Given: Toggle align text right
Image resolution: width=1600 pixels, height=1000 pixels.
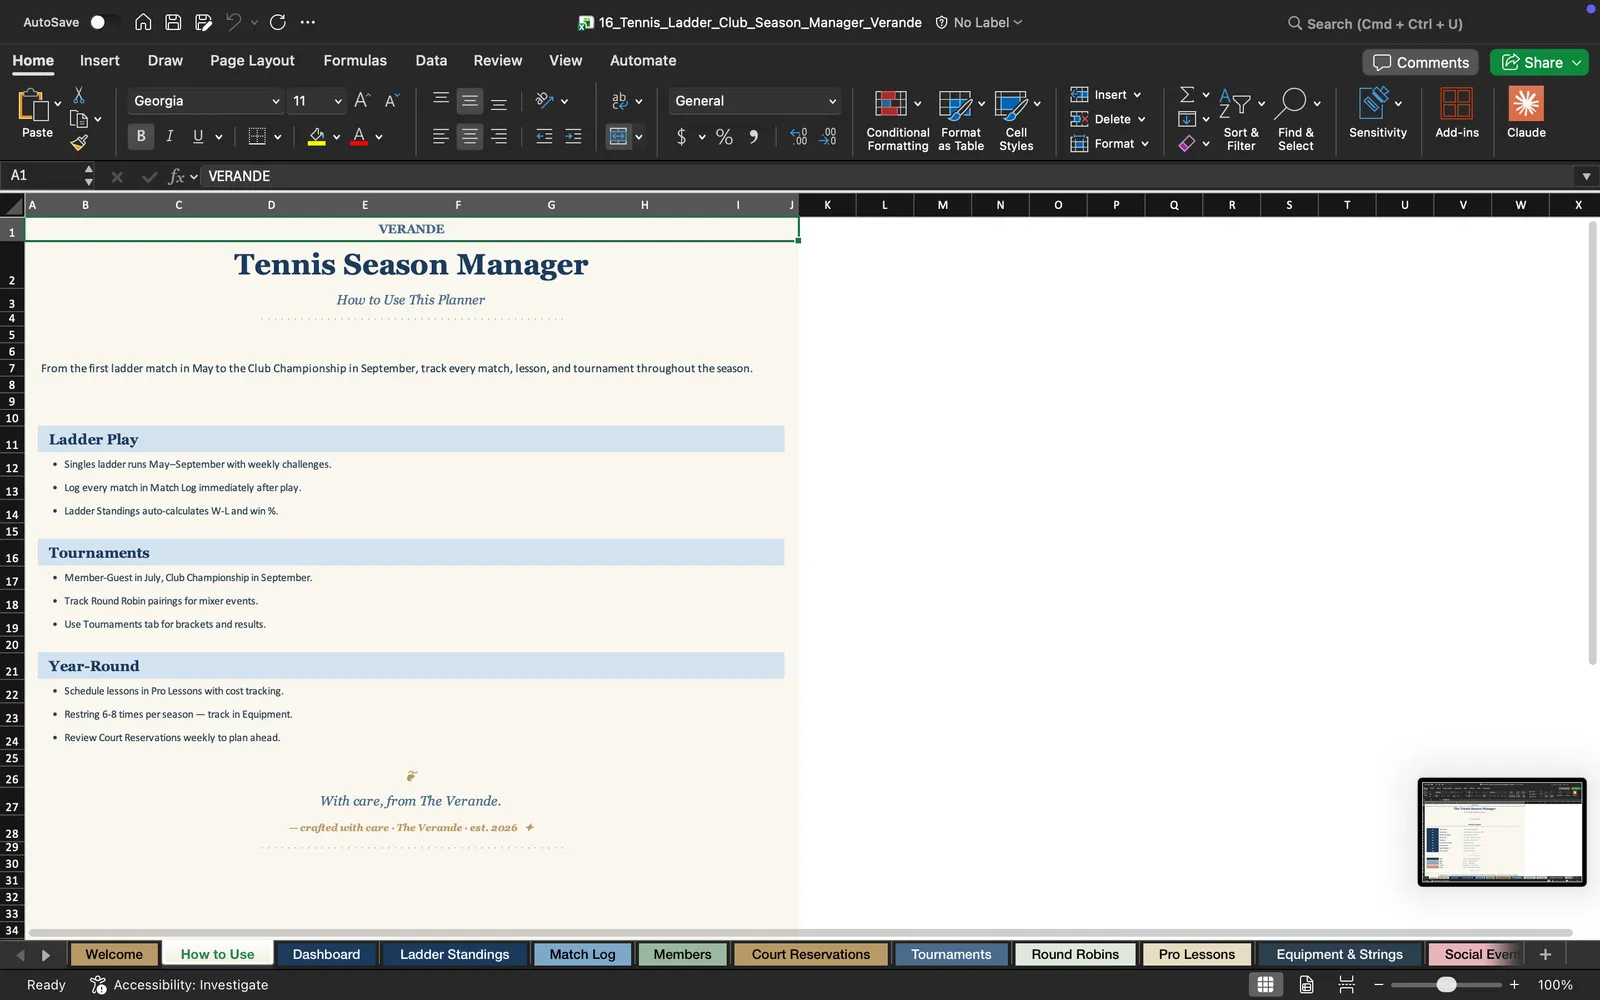Looking at the screenshot, I should point(499,137).
